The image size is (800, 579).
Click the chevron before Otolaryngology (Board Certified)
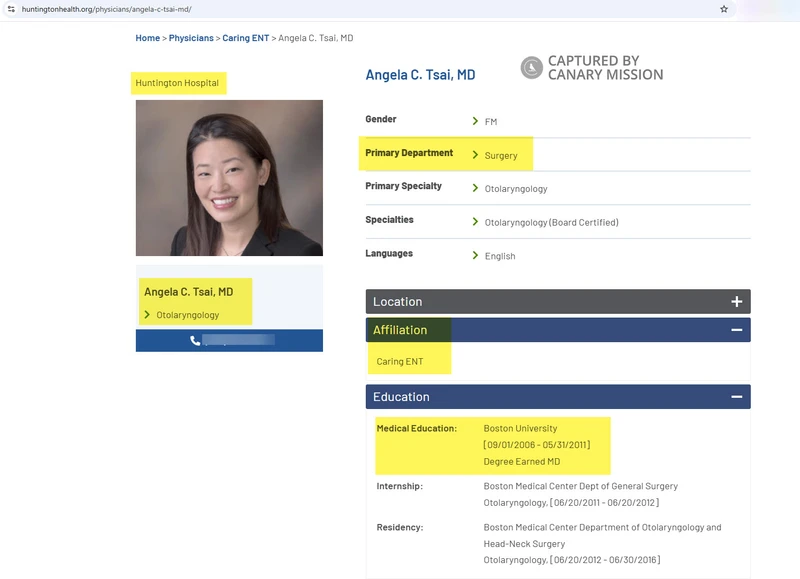[x=475, y=222]
